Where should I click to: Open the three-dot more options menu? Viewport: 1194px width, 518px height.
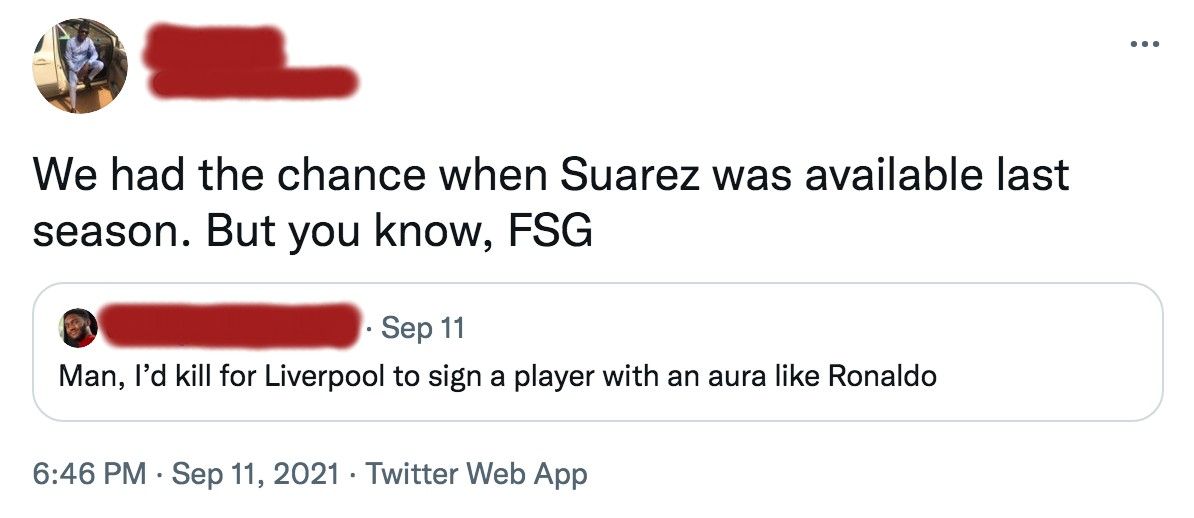click(1145, 44)
